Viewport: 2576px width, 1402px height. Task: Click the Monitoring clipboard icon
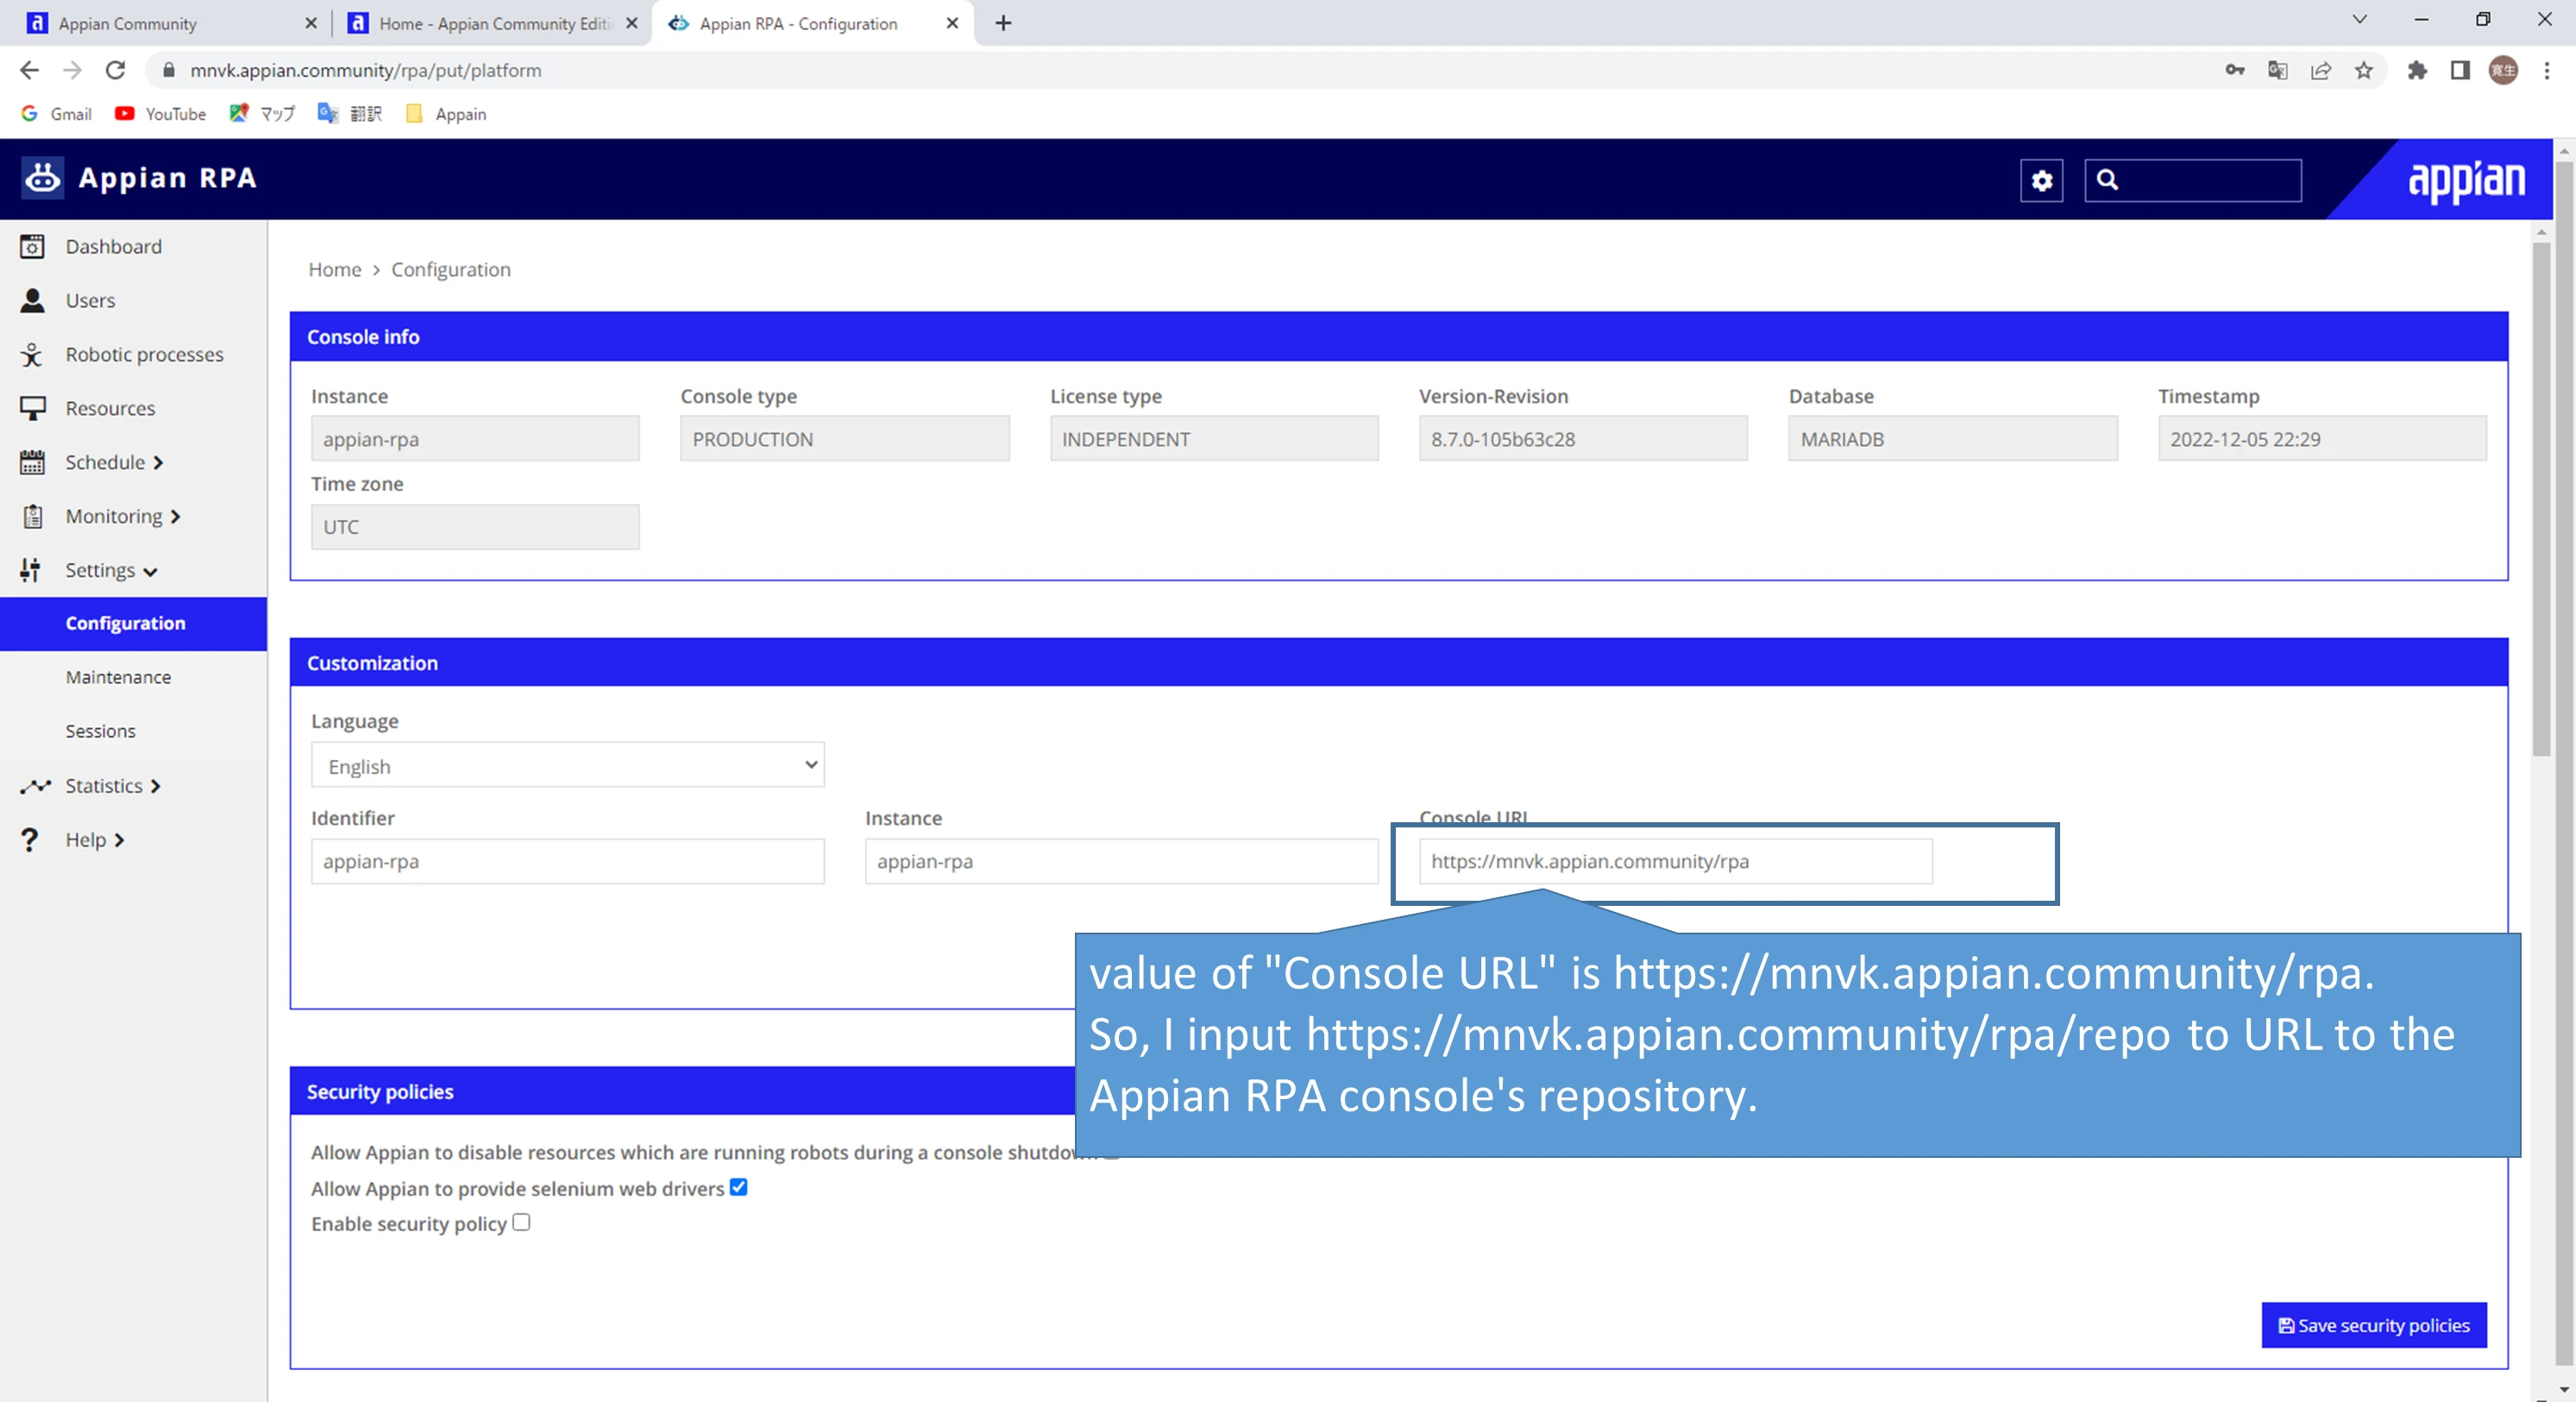pyautogui.click(x=32, y=516)
